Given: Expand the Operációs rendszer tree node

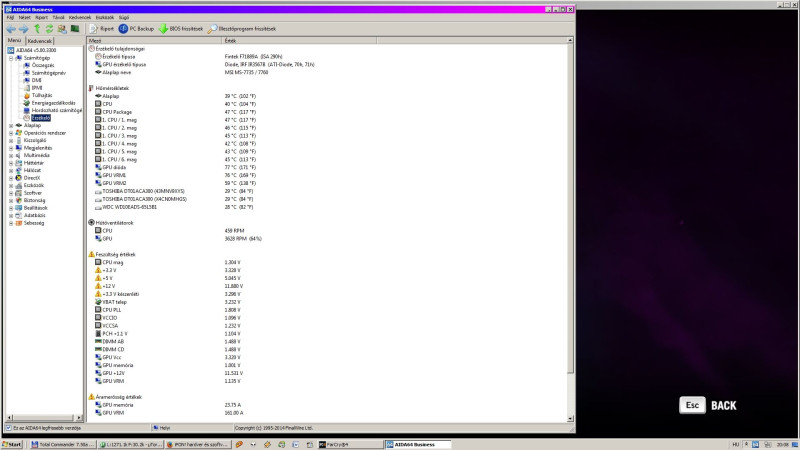Looking at the screenshot, I should 11,133.
